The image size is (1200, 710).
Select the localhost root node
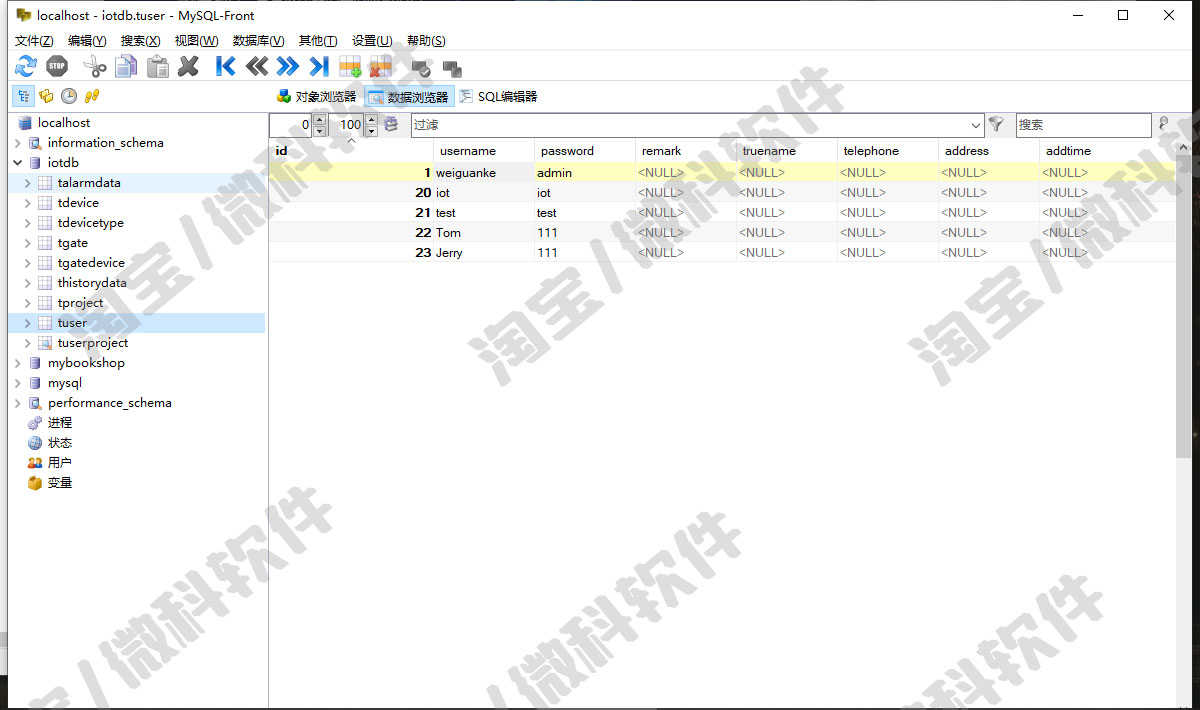coord(64,123)
